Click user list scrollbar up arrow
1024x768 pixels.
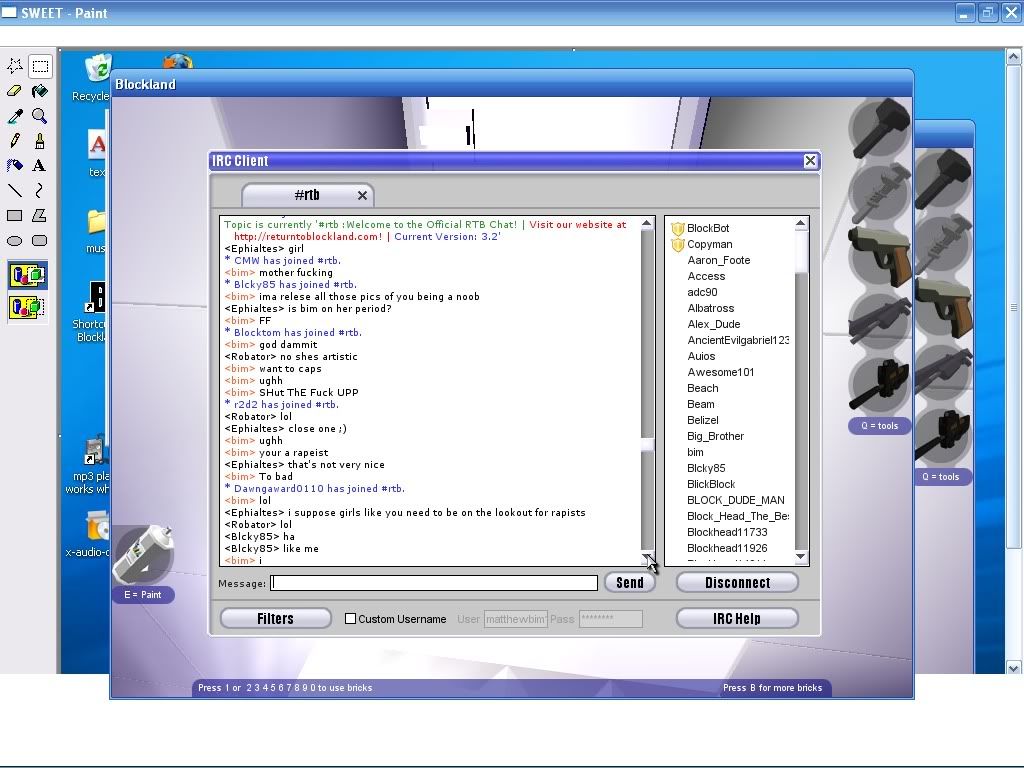click(801, 224)
